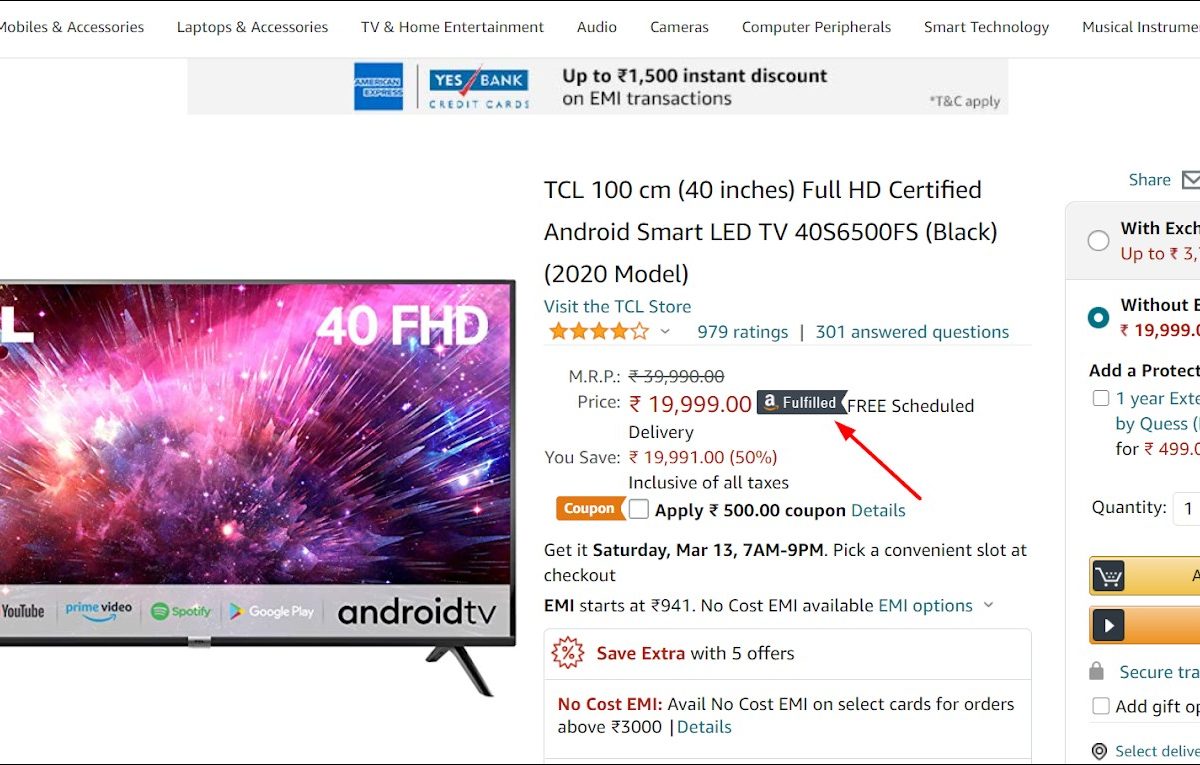Image resolution: width=1200 pixels, height=765 pixels.
Task: Click the orange Coupon tag badge
Action: point(589,509)
